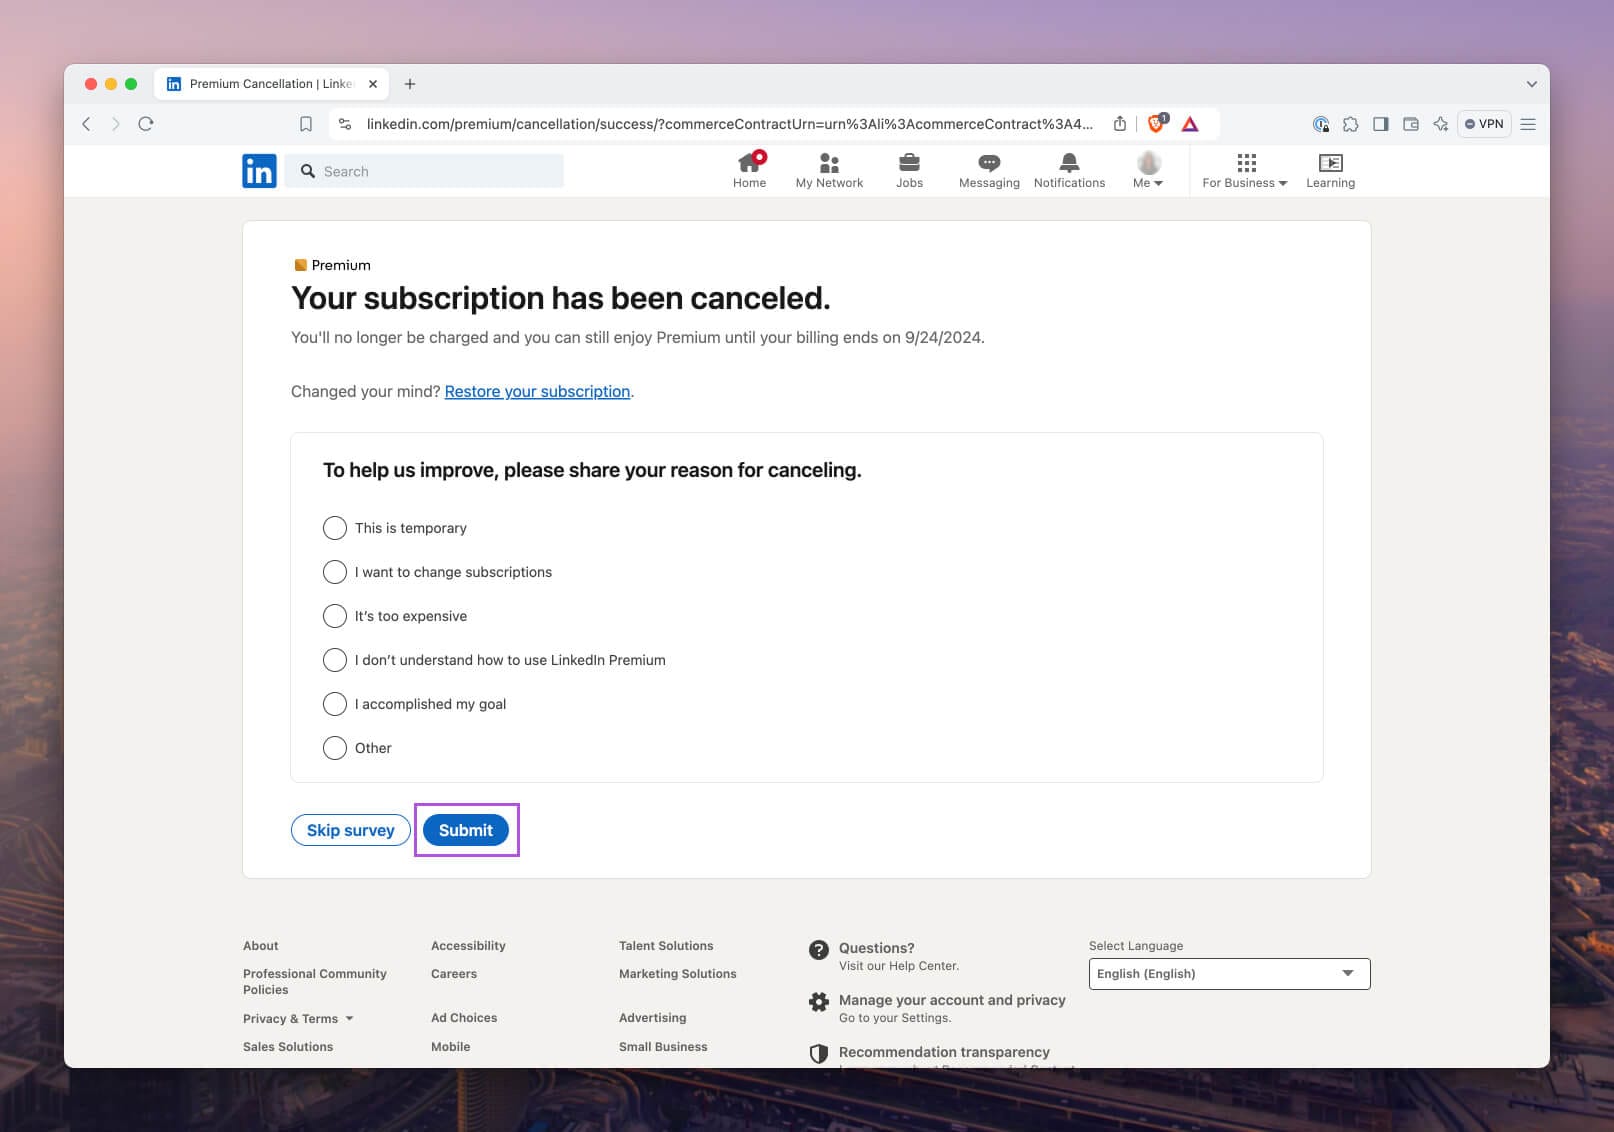This screenshot has width=1614, height=1132.
Task: Open the tab list chevron
Action: pyautogui.click(x=1531, y=84)
